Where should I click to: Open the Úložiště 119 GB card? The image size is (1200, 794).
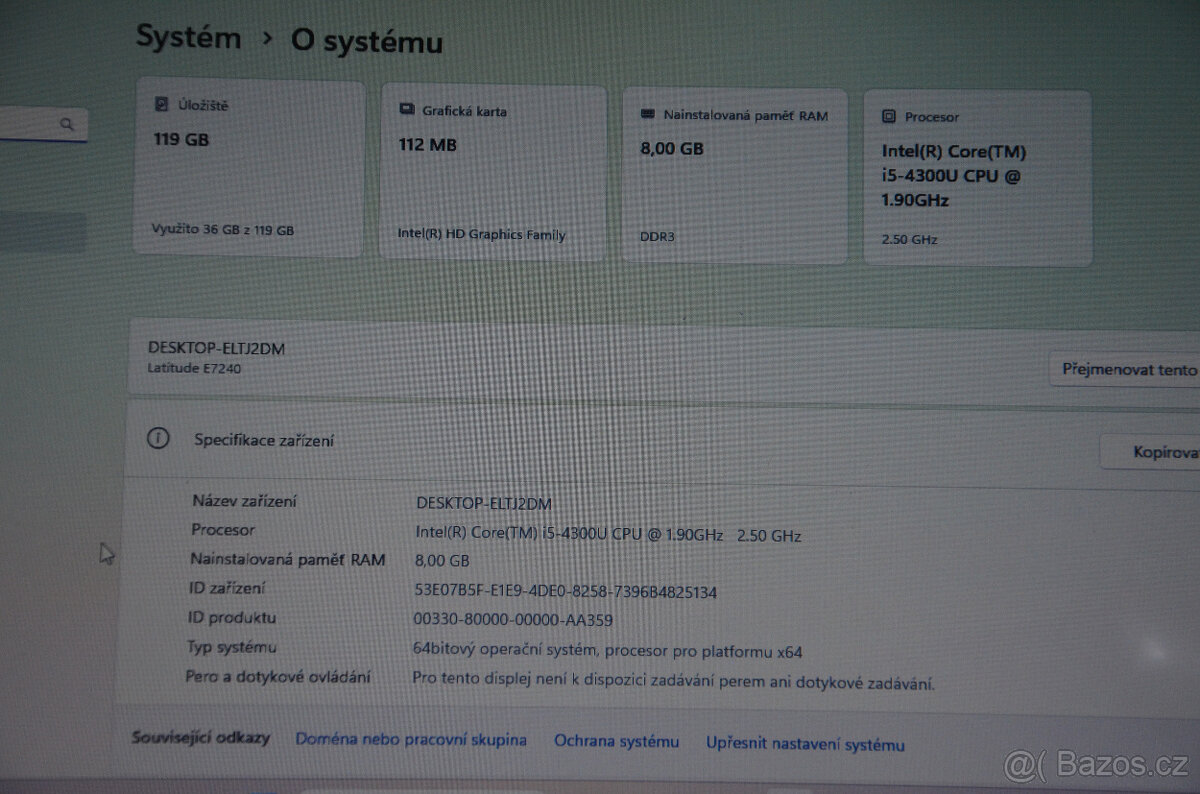coord(249,168)
